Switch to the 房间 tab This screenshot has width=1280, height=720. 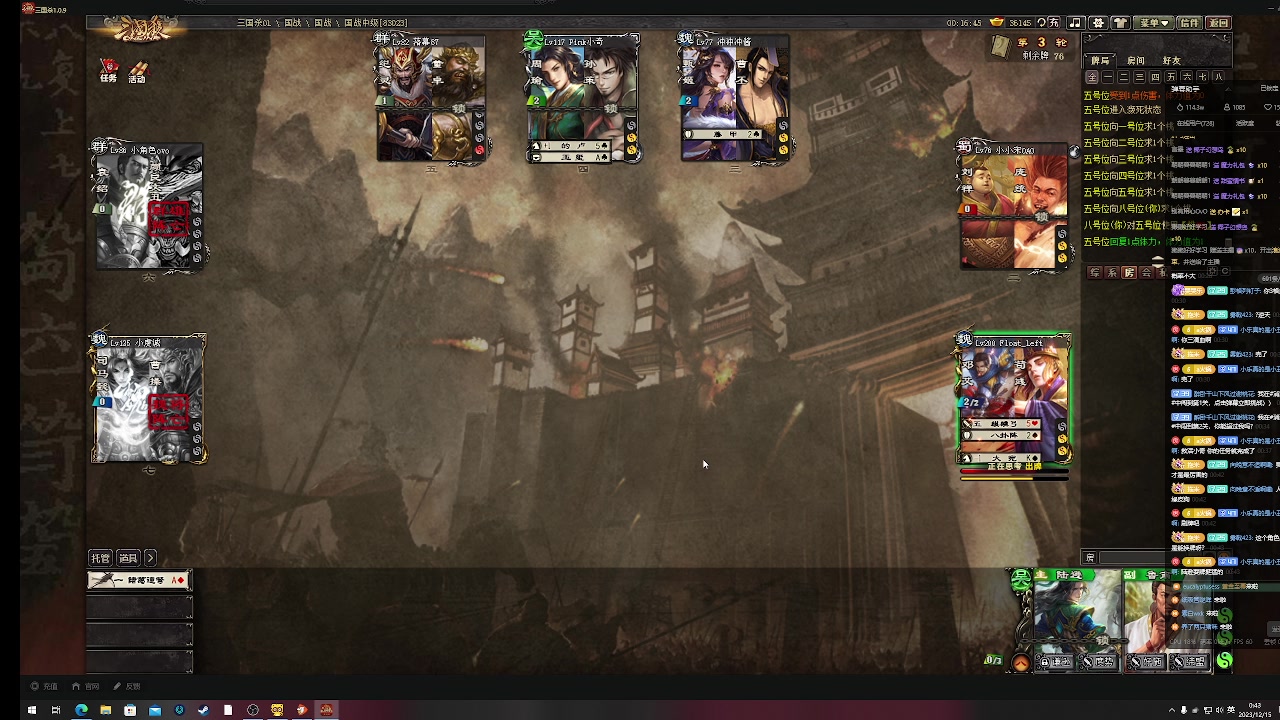click(1136, 60)
